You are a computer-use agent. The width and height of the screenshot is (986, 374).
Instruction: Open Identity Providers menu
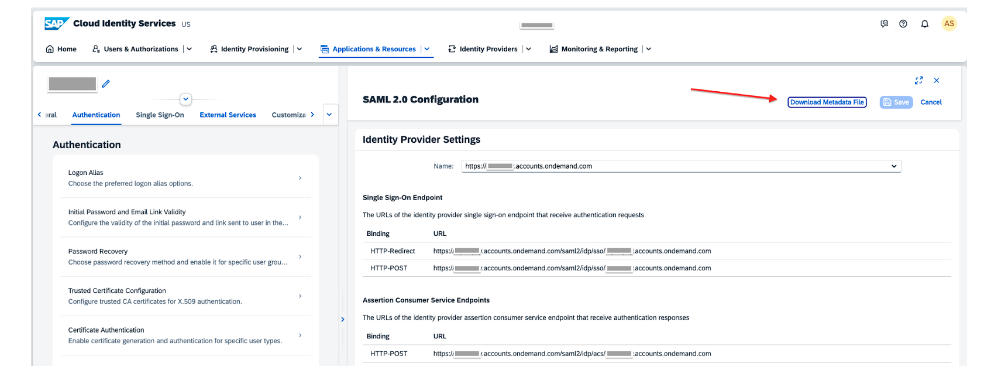point(483,49)
